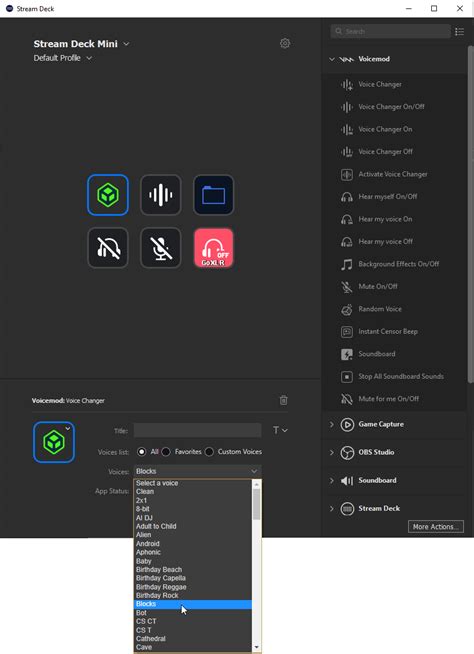This screenshot has width=474, height=654.
Task: Select the muted microphone key
Action: (x=161, y=248)
